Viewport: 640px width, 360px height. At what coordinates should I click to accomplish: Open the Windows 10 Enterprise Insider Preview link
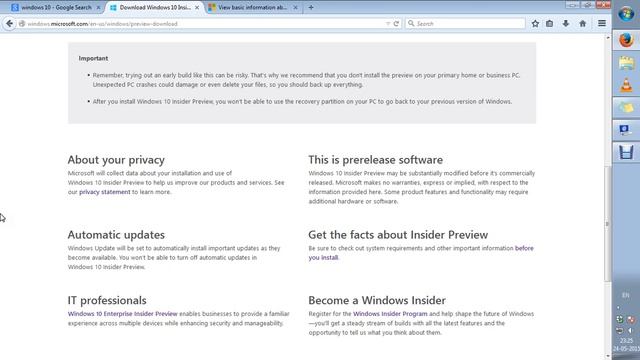point(122,314)
